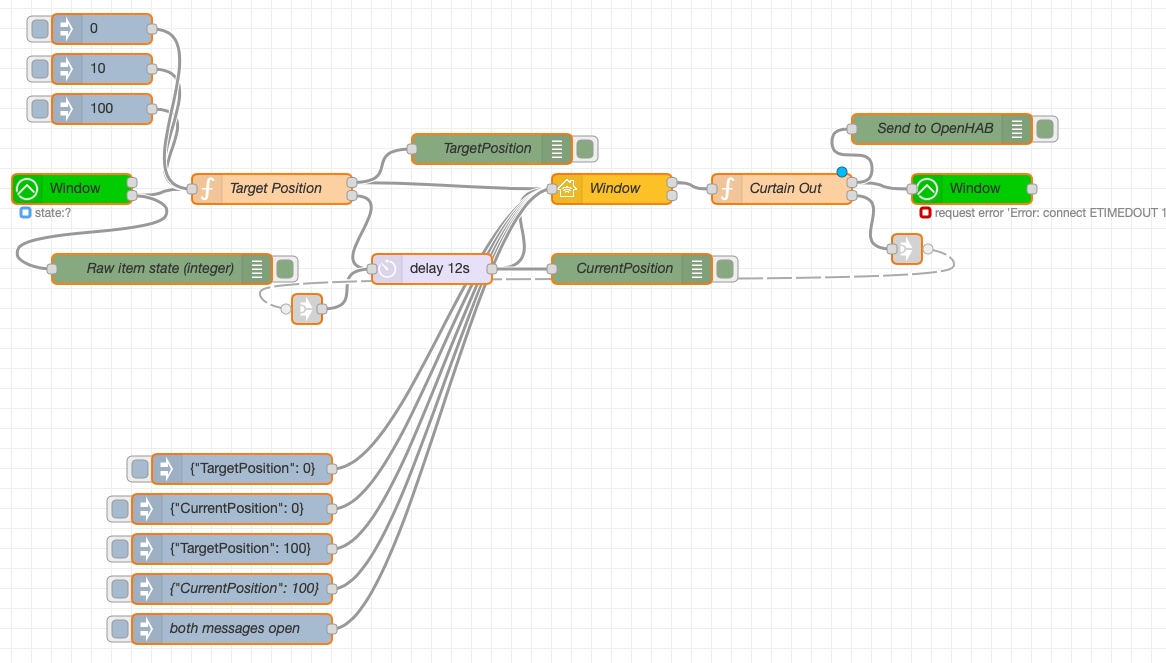The image size is (1166, 663).
Task: Click the timer icon on delay 12s
Action: click(x=387, y=269)
